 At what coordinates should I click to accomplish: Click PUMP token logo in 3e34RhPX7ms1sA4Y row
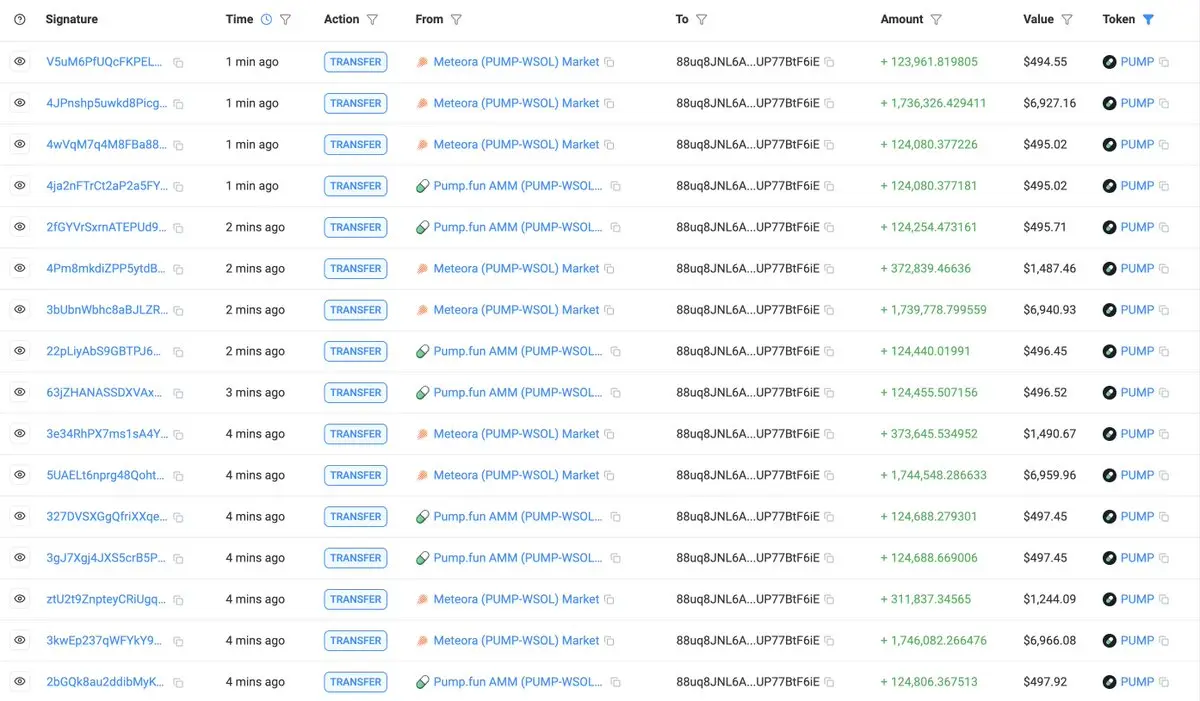click(x=1109, y=434)
